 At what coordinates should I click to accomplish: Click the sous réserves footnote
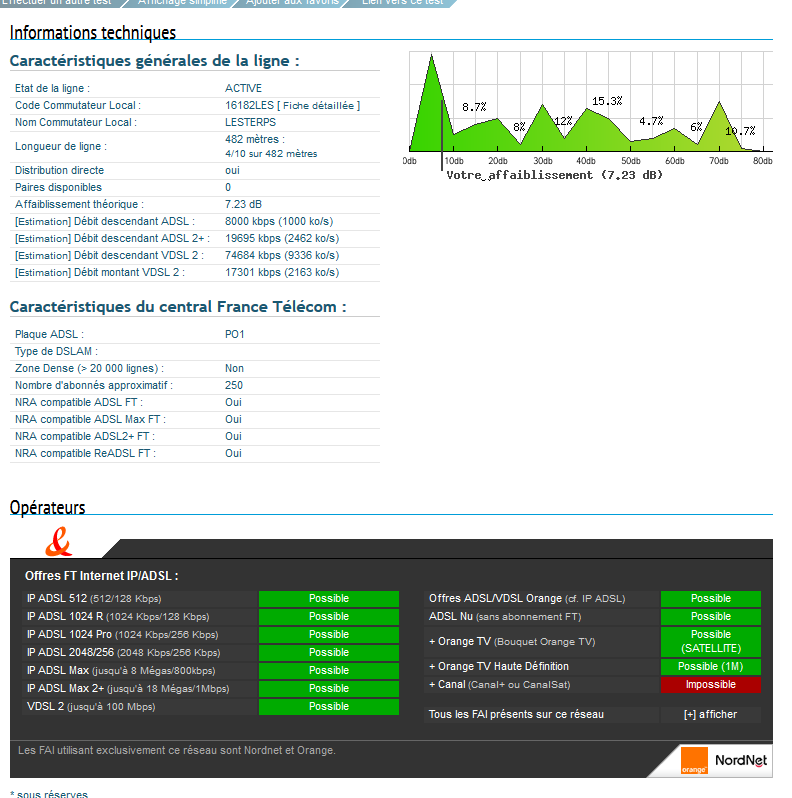point(49,793)
